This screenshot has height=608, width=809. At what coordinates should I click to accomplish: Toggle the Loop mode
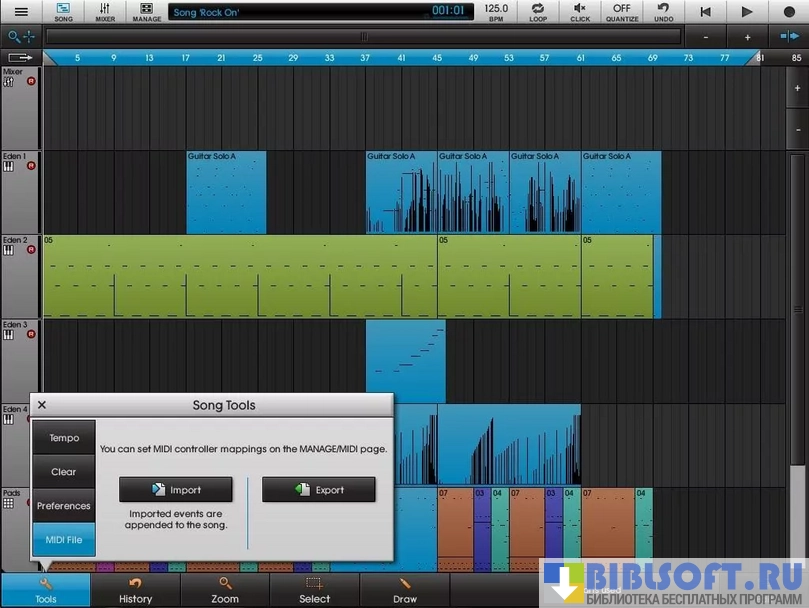point(538,12)
